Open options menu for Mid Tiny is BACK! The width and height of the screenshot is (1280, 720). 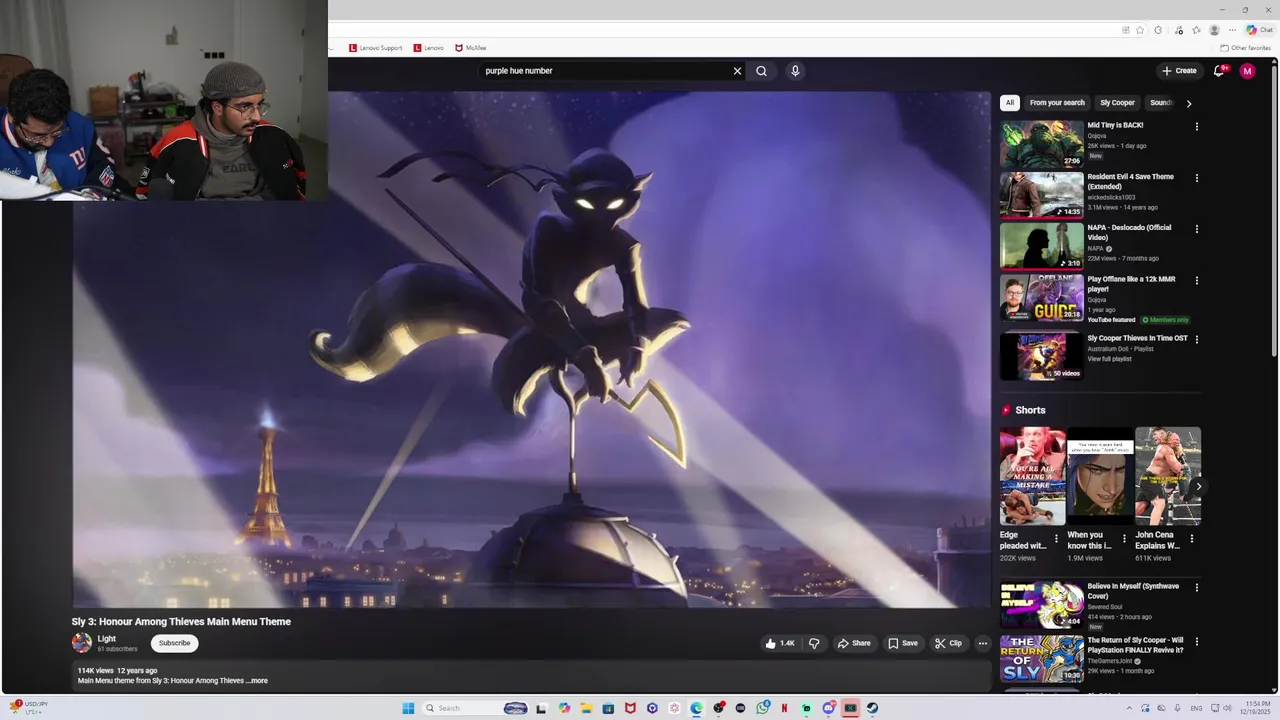tap(1196, 127)
